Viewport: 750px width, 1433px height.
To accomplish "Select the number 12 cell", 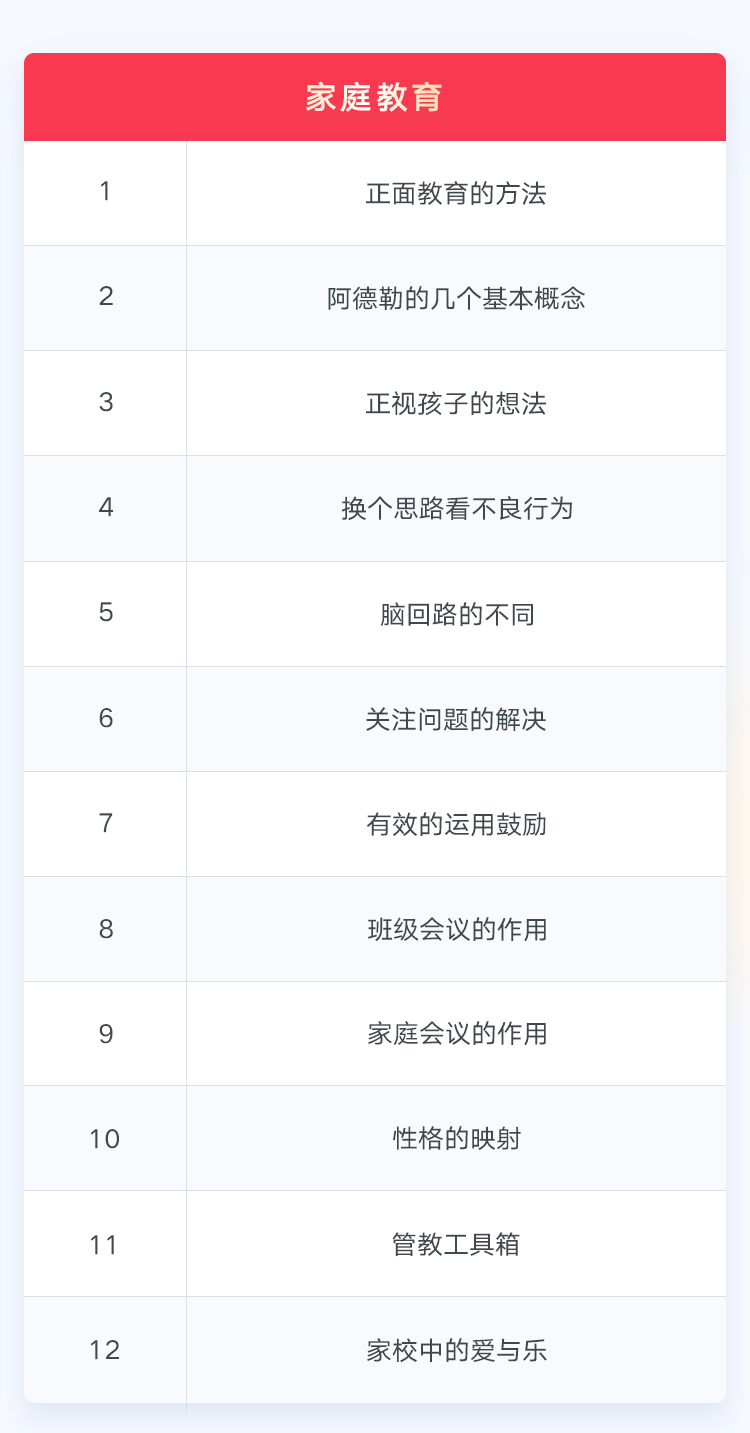I will [x=105, y=1350].
